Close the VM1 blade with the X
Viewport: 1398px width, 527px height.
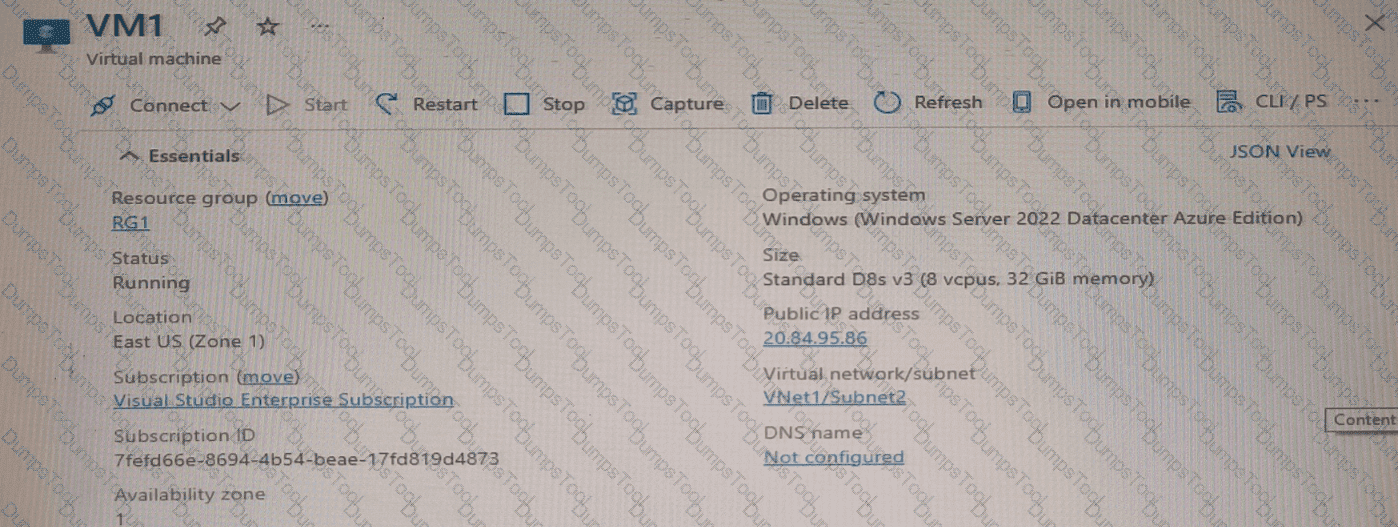click(x=1373, y=22)
